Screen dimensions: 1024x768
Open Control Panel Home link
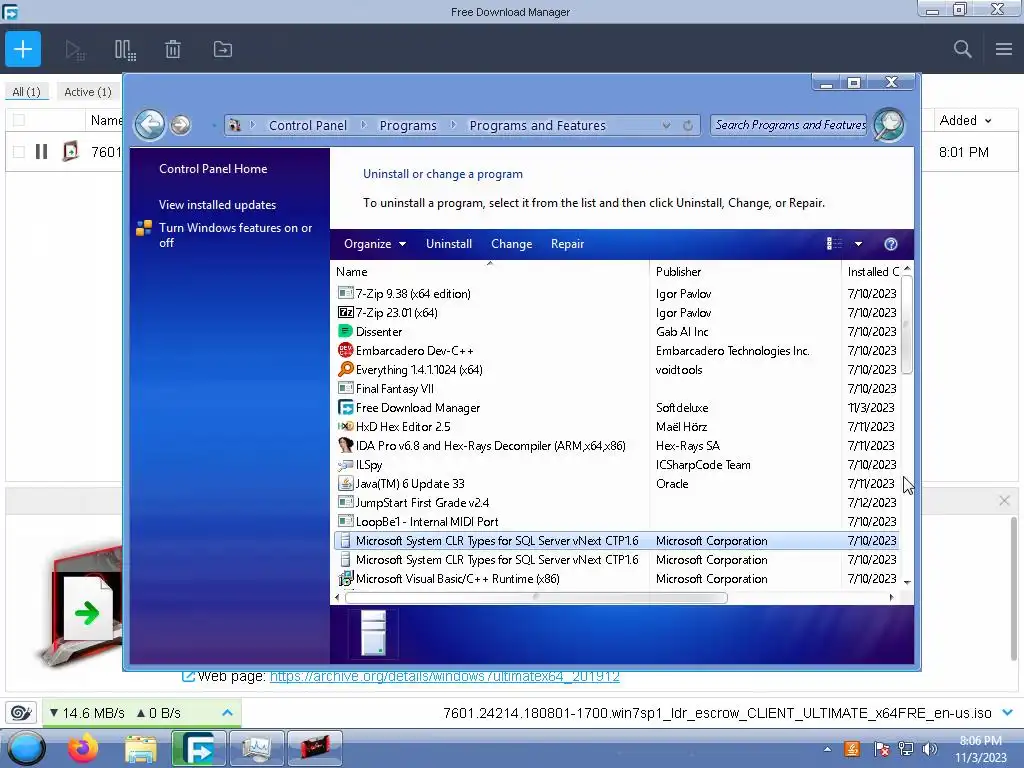point(213,168)
